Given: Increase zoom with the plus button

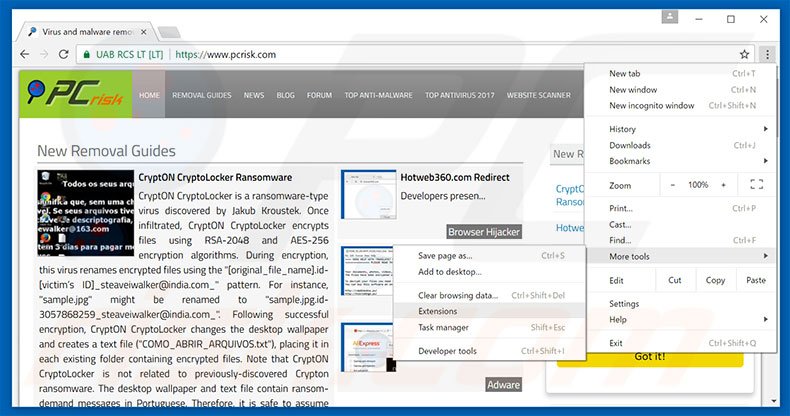Looking at the screenshot, I should (x=723, y=185).
